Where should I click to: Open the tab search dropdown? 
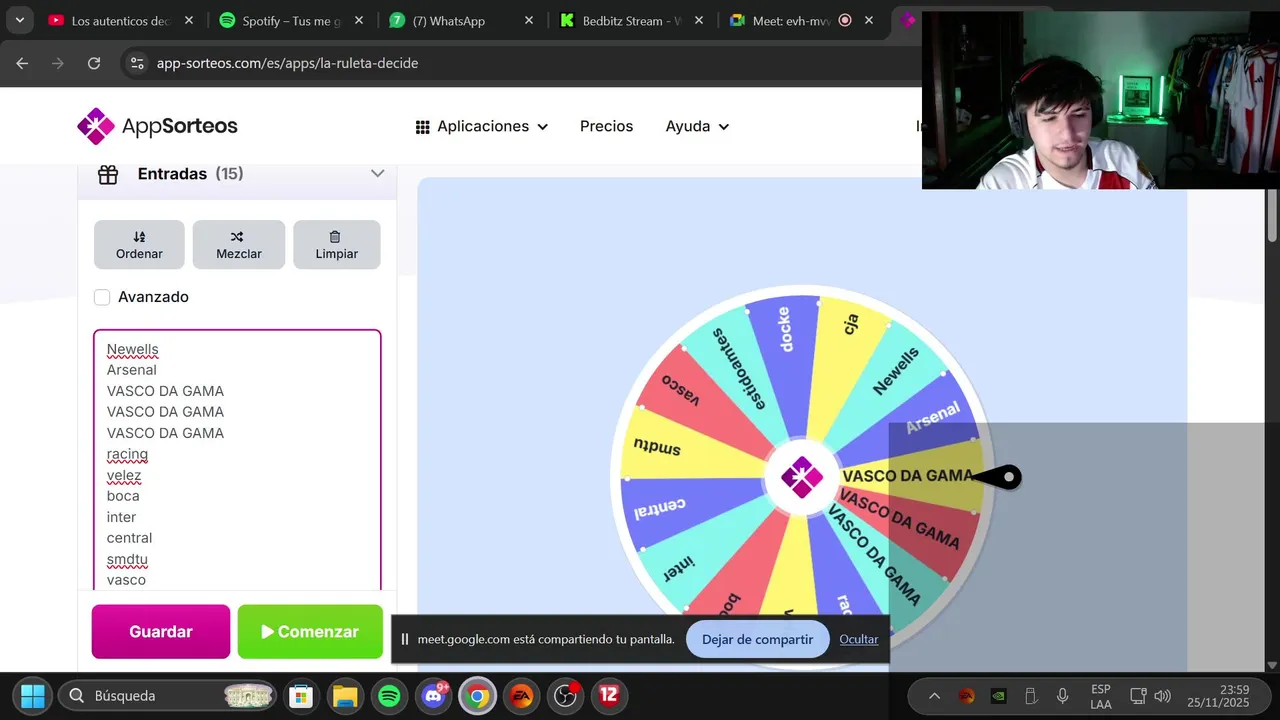tap(19, 20)
